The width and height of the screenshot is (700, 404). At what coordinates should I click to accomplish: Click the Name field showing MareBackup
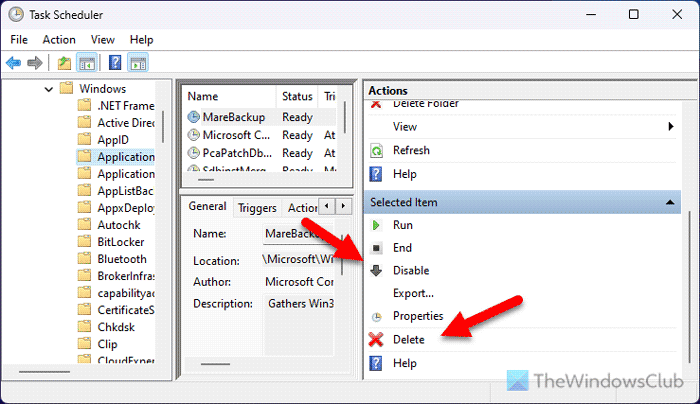pos(298,233)
